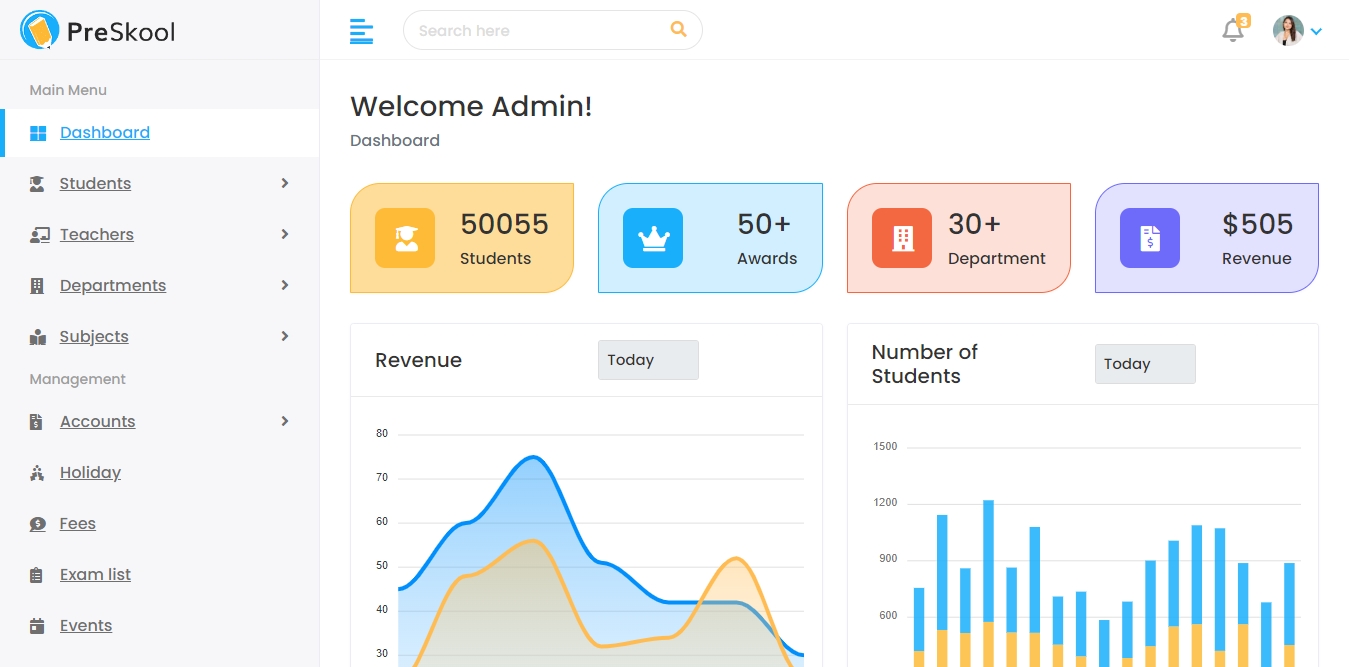Open the notifications bell
The height and width of the screenshot is (667, 1349).
click(1233, 31)
